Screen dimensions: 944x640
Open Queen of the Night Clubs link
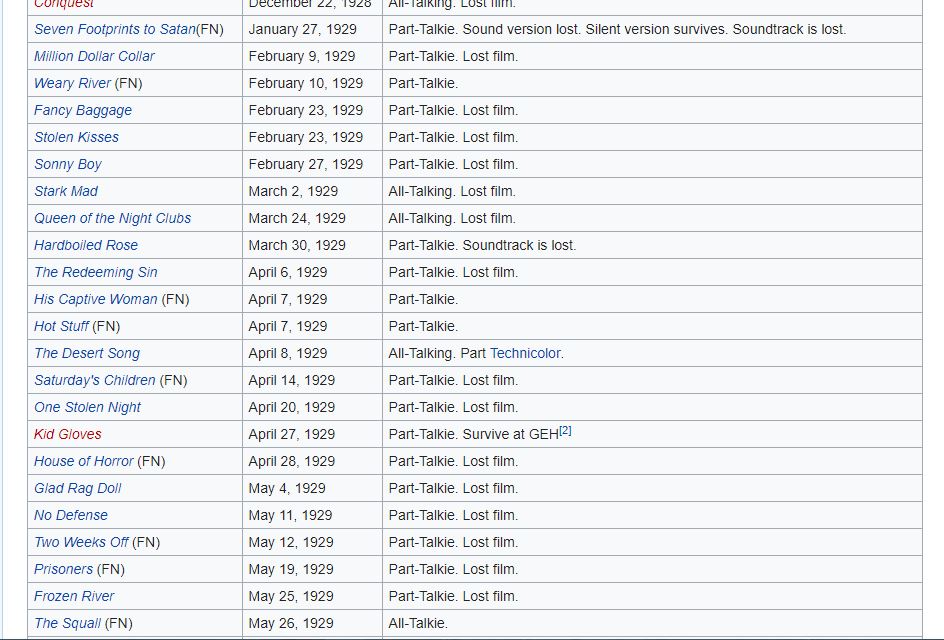[112, 218]
